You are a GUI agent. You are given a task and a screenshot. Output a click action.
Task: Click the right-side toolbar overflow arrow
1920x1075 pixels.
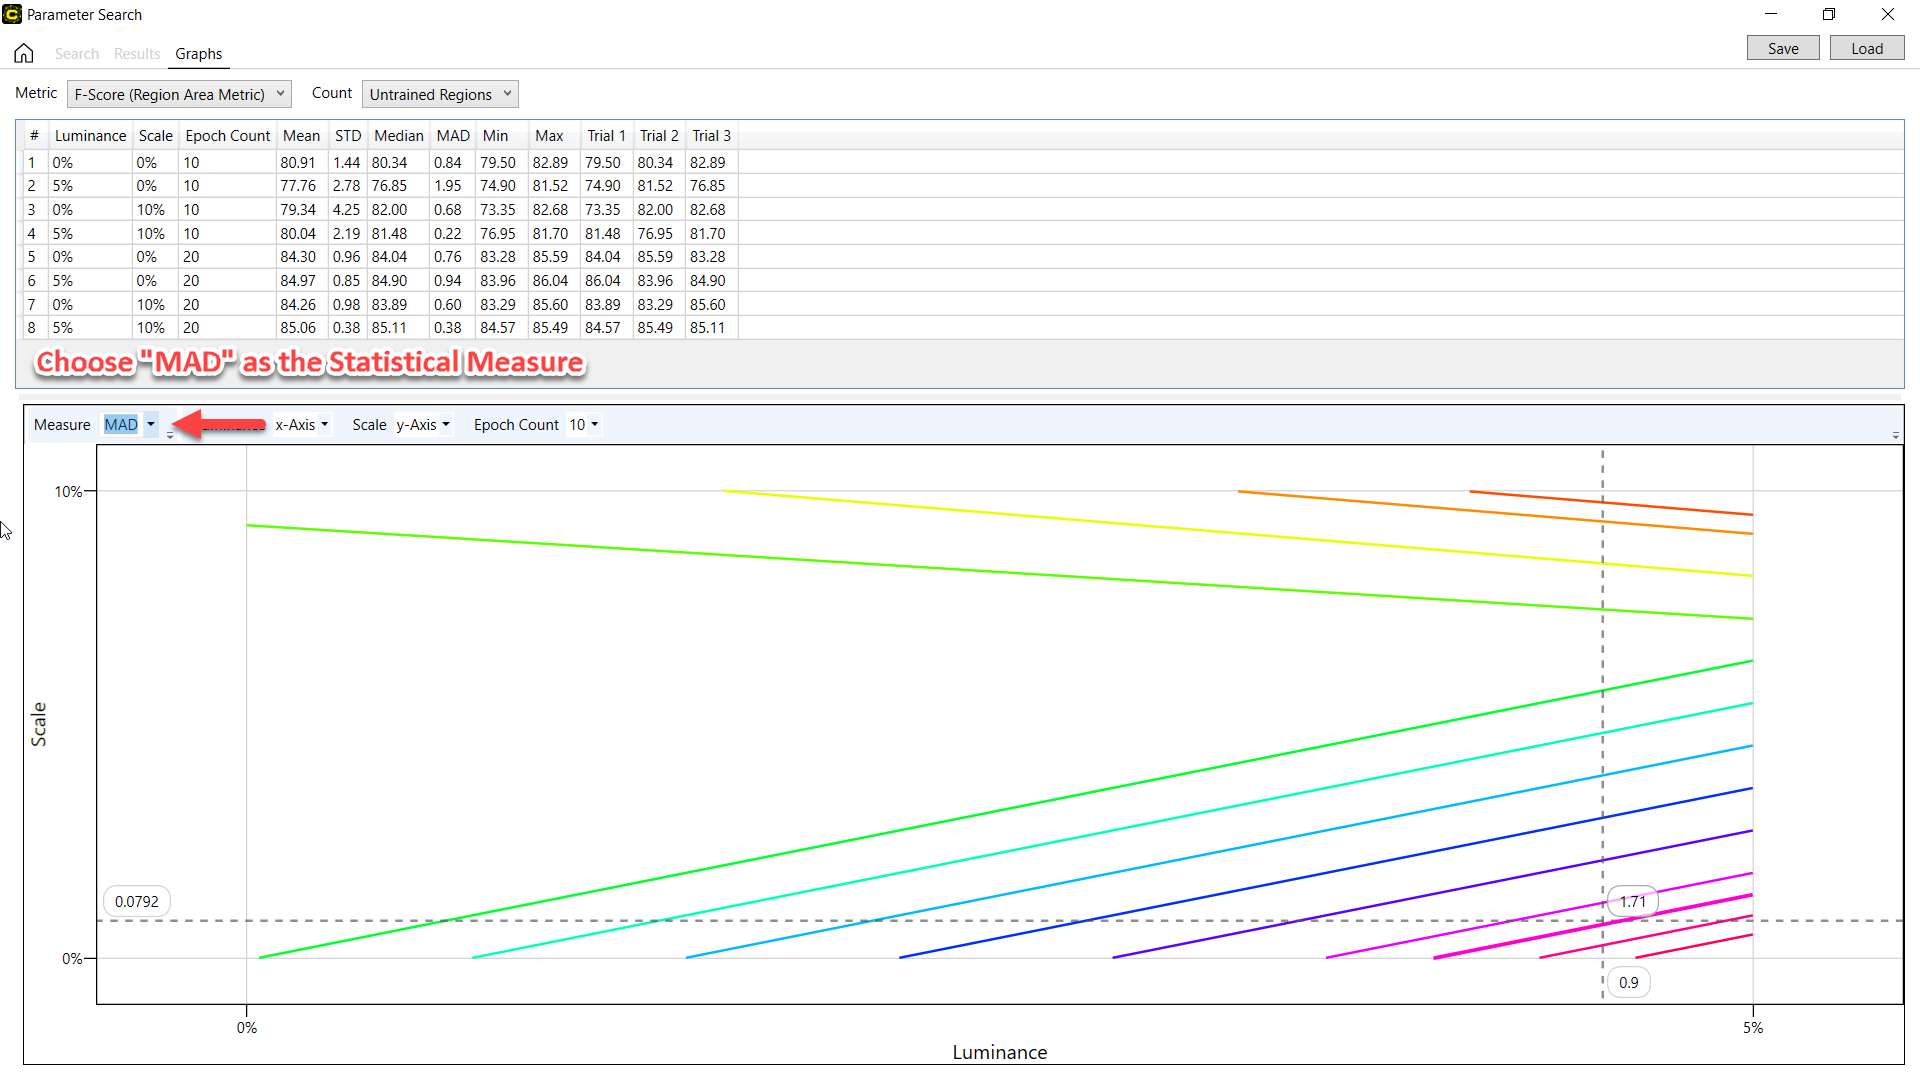[1895, 435]
